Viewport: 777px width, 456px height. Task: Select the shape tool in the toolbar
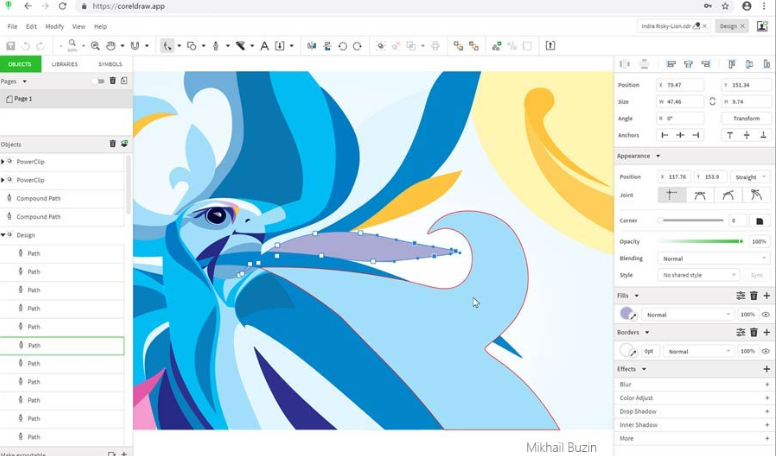191,46
